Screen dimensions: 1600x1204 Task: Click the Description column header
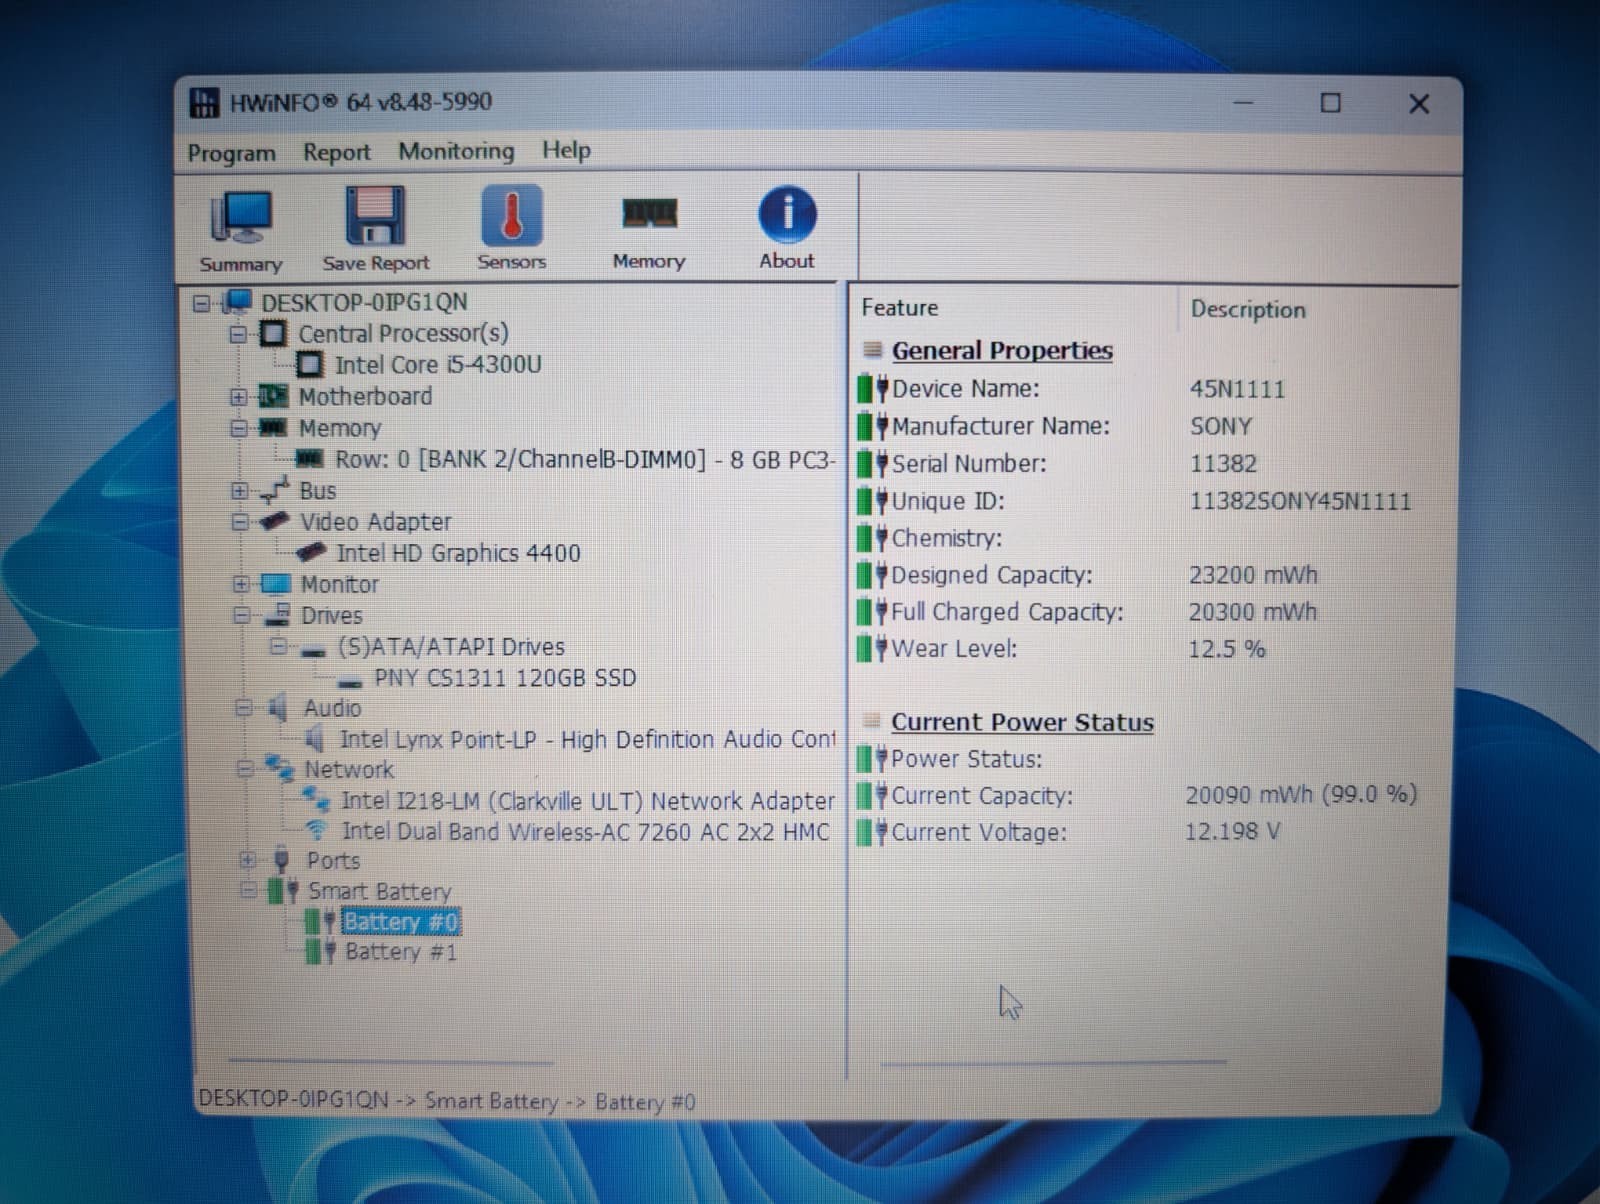pyautogui.click(x=1248, y=310)
